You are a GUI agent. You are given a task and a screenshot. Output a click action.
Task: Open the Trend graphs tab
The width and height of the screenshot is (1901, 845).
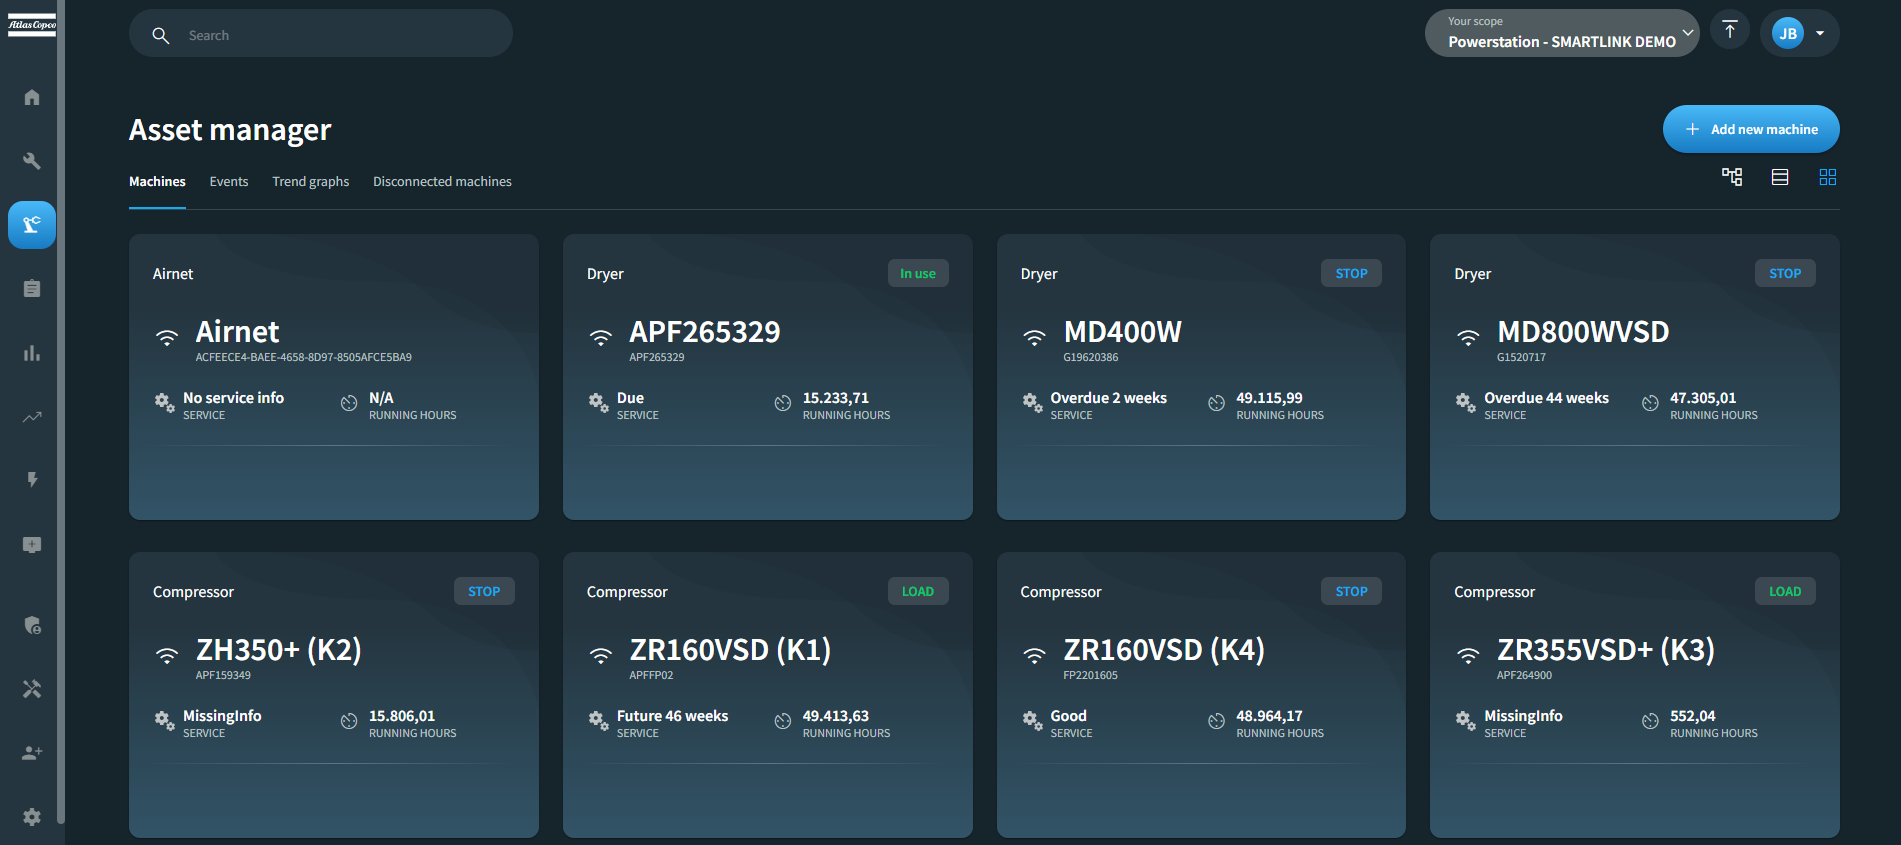(x=311, y=181)
